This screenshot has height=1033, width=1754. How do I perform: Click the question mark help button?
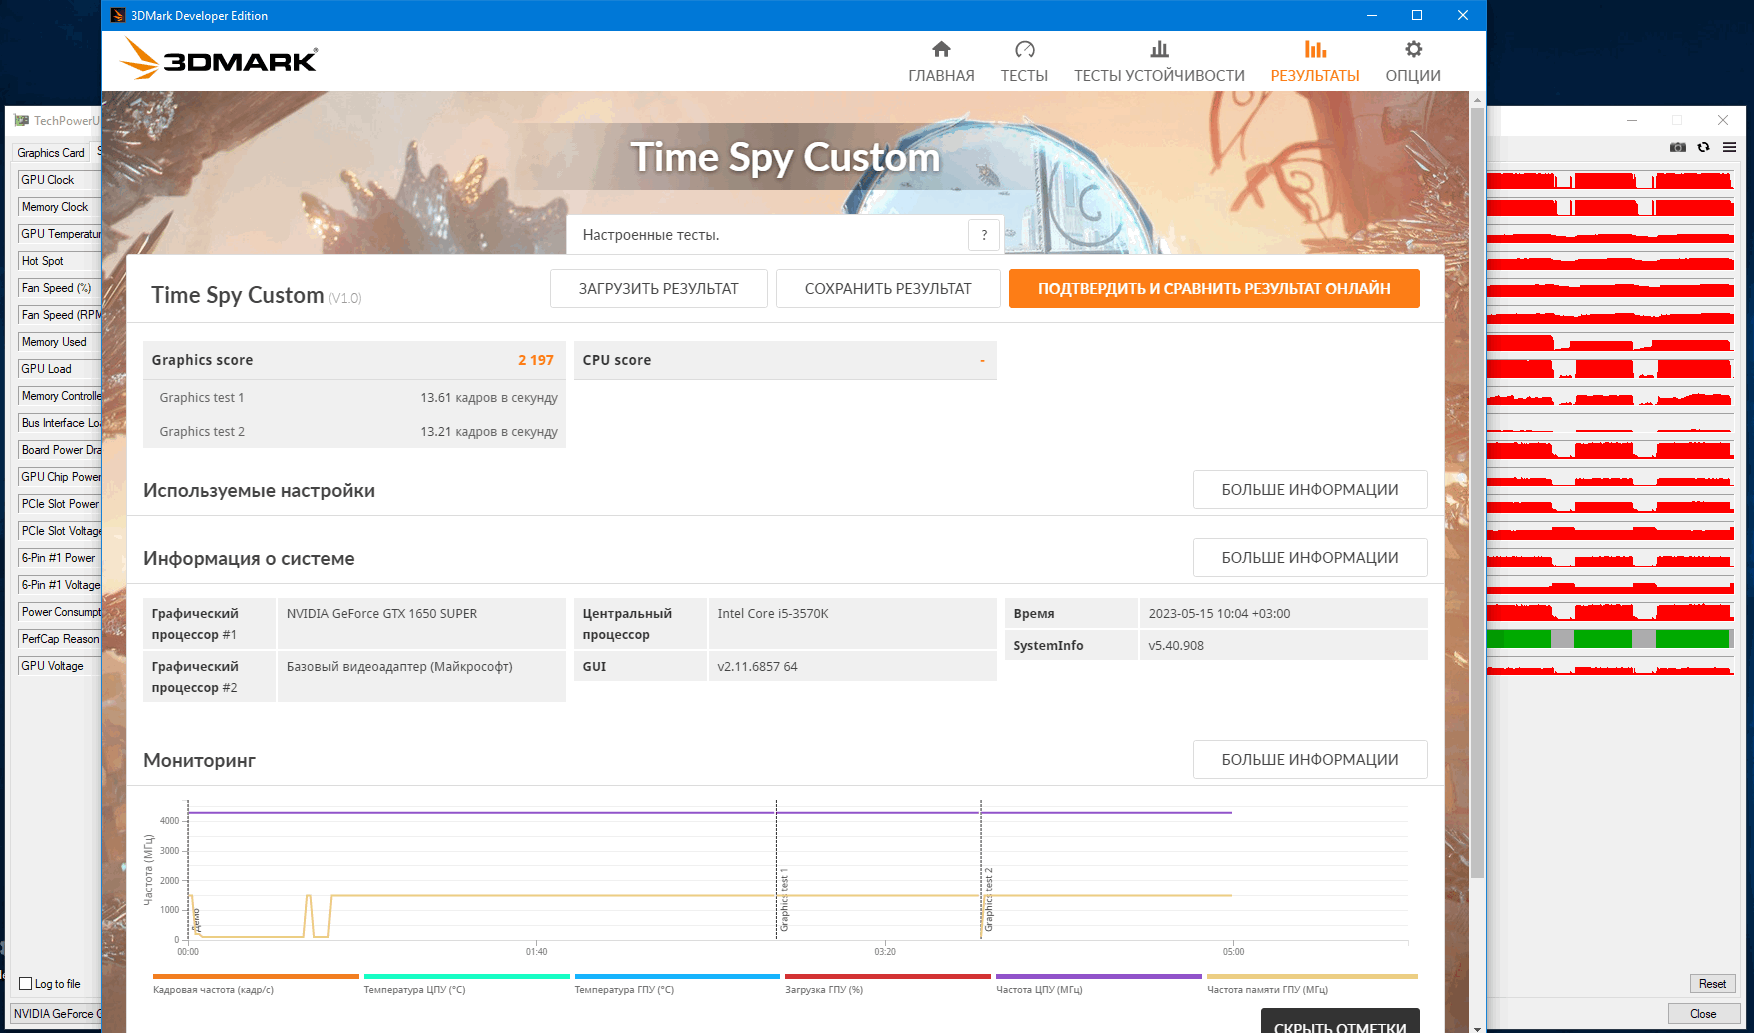(984, 235)
